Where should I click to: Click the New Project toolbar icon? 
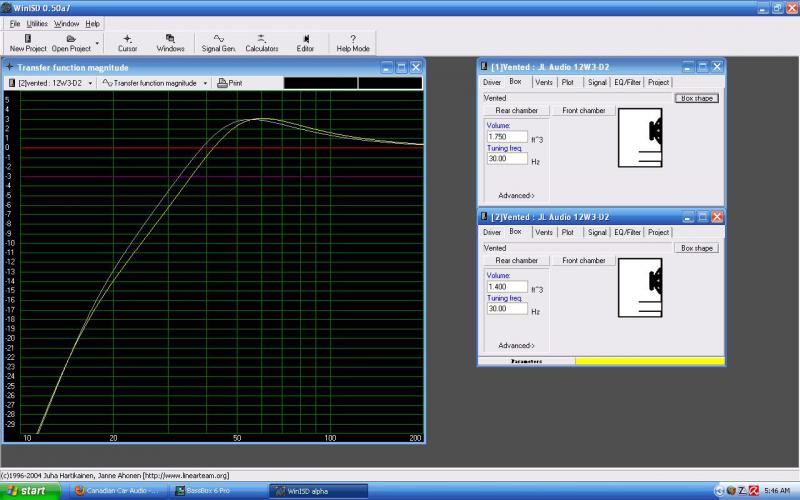click(29, 39)
